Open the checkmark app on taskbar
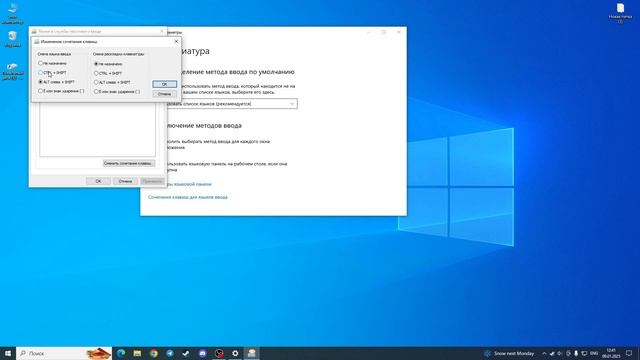The image size is (640, 360). tap(186, 353)
